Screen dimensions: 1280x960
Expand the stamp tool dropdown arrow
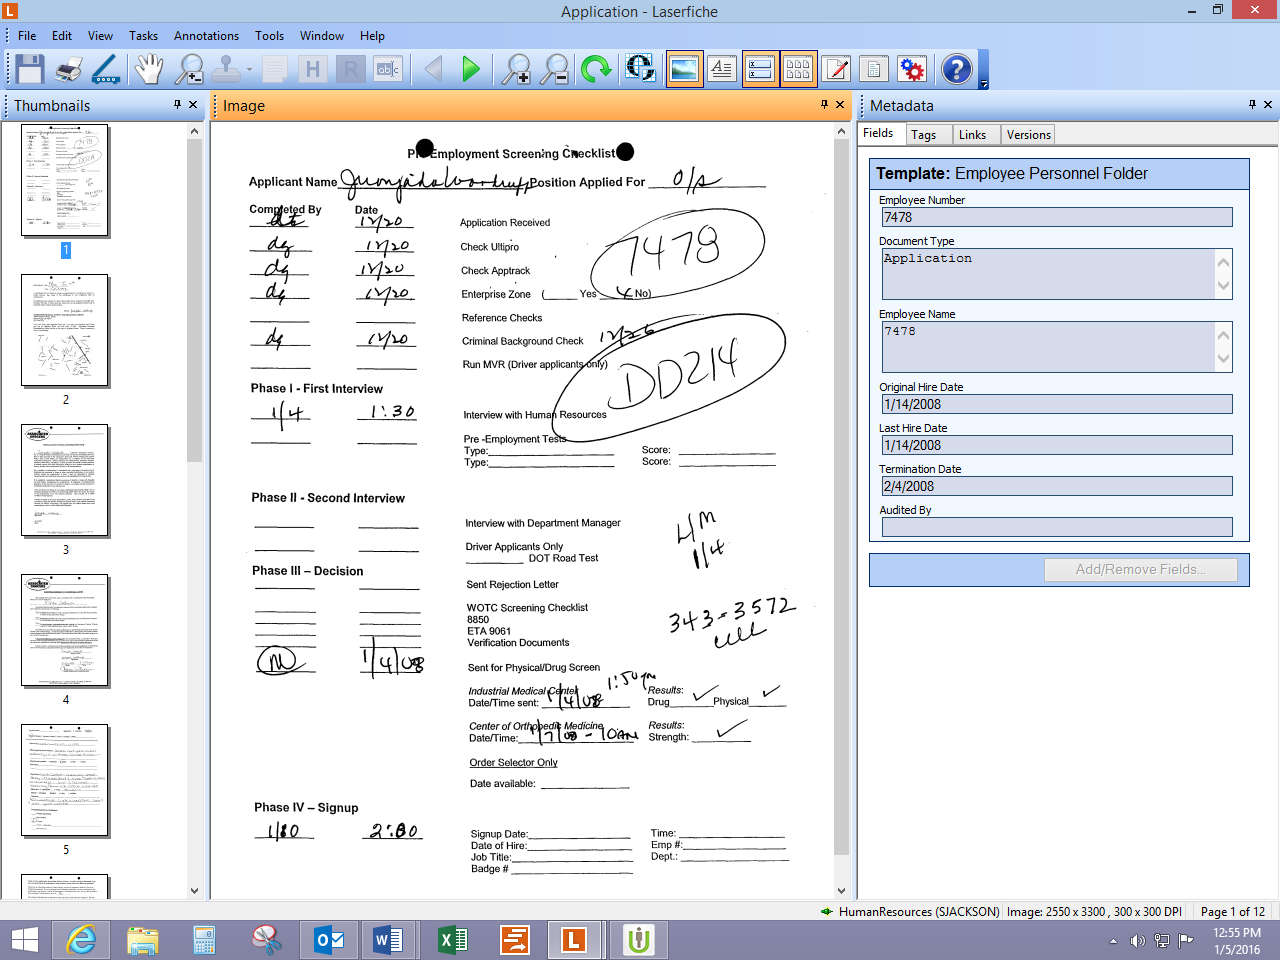pyautogui.click(x=249, y=70)
